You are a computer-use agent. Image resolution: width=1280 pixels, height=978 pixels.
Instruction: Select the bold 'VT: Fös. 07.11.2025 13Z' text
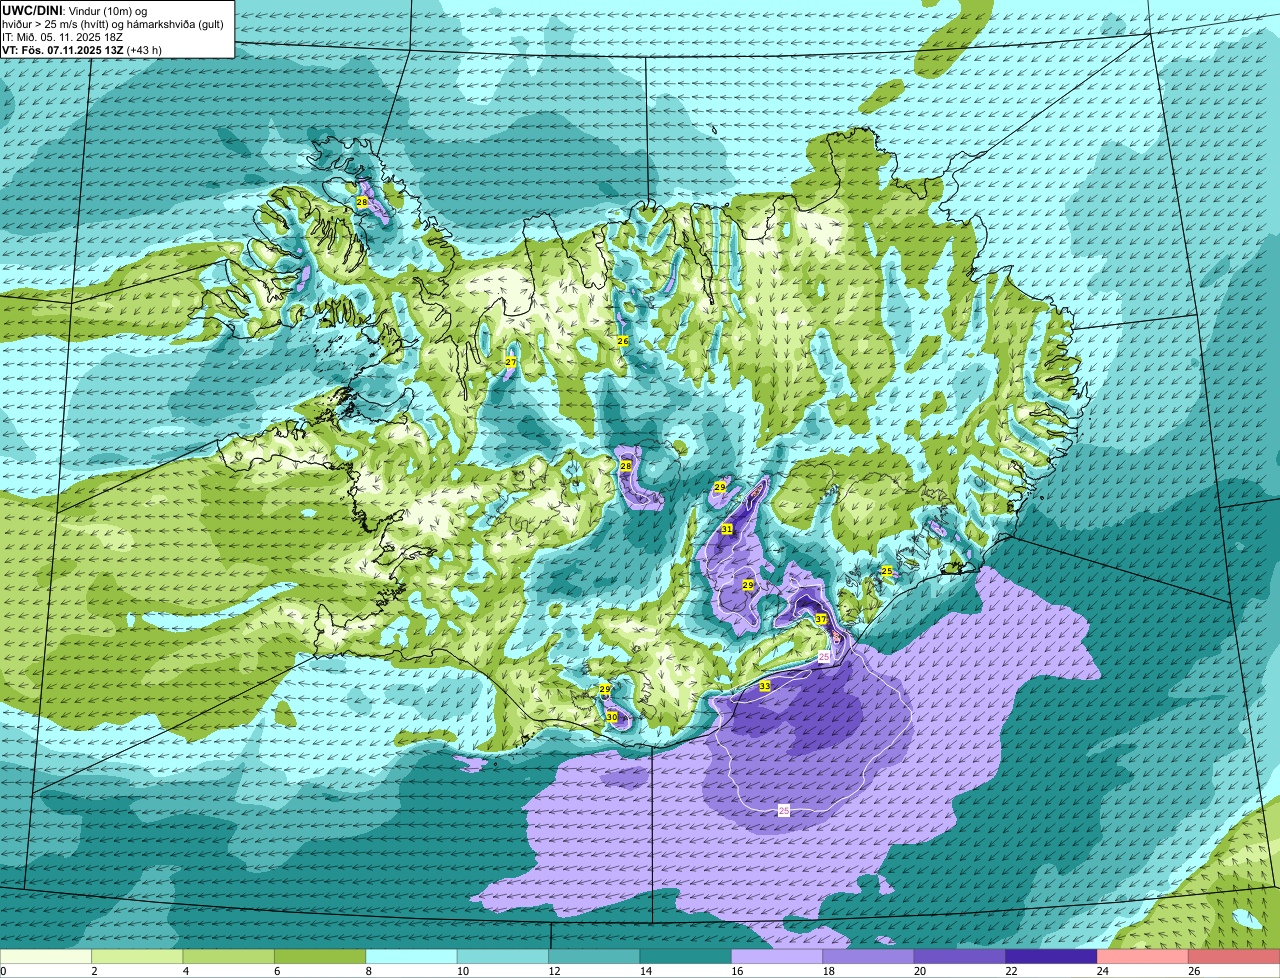point(62,49)
